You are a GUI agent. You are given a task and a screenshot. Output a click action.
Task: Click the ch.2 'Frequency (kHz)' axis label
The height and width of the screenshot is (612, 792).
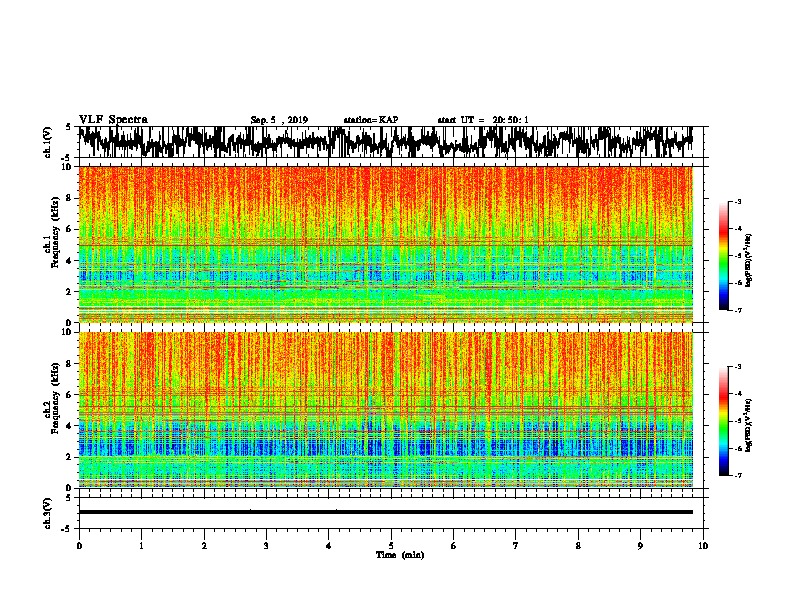click(55, 397)
